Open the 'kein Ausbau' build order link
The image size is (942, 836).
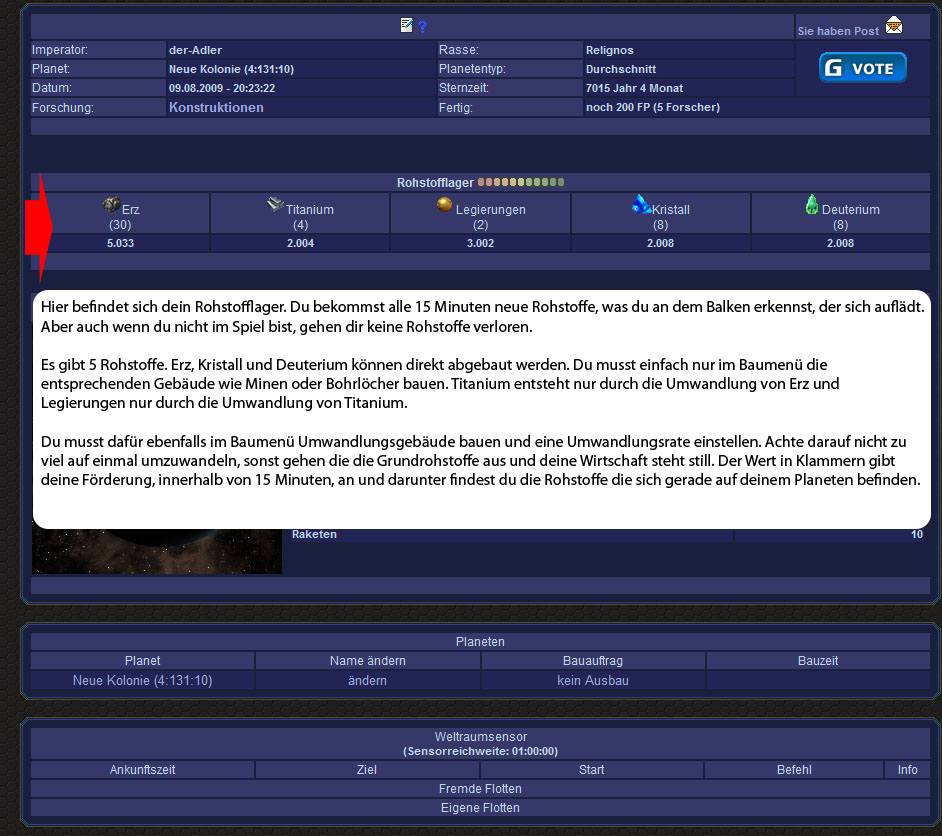tap(592, 680)
